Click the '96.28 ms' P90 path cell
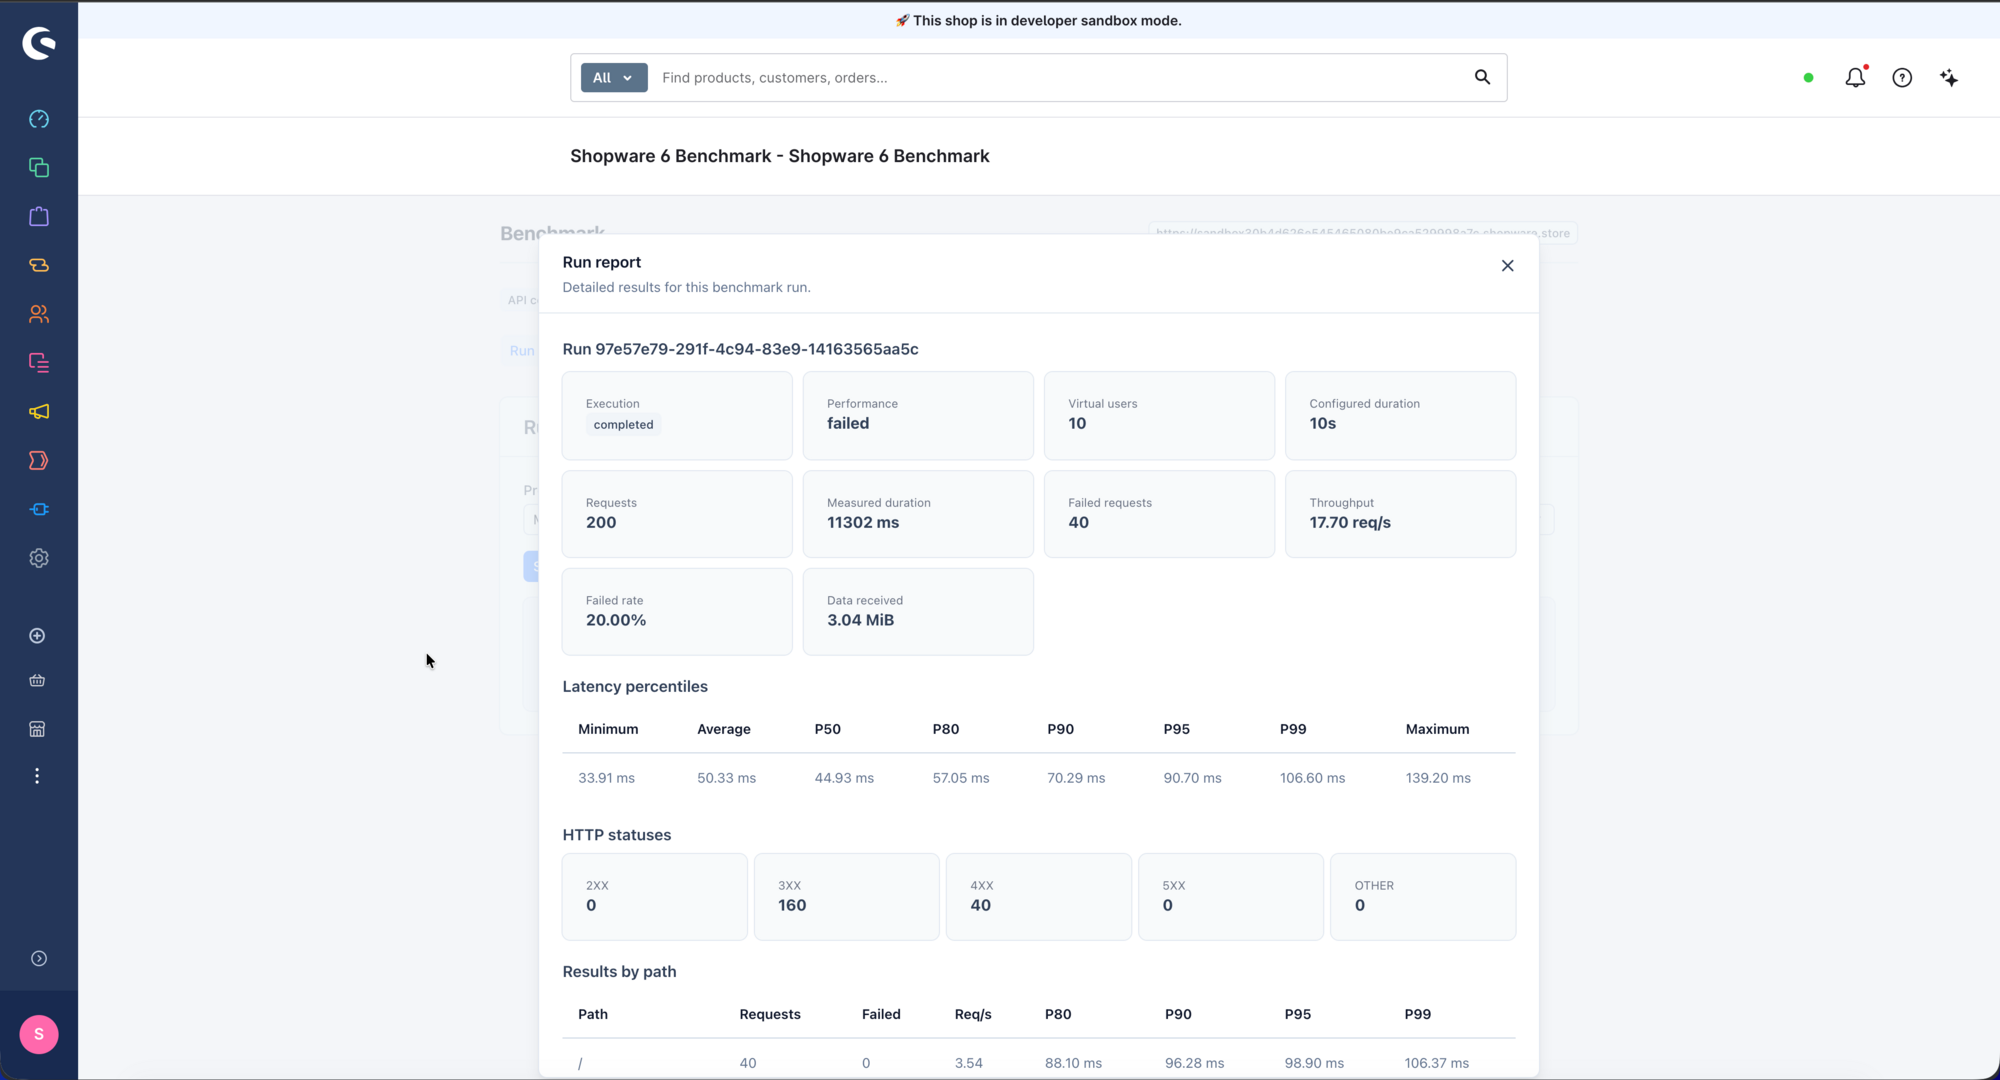Image resolution: width=2000 pixels, height=1080 pixels. pyautogui.click(x=1194, y=1063)
